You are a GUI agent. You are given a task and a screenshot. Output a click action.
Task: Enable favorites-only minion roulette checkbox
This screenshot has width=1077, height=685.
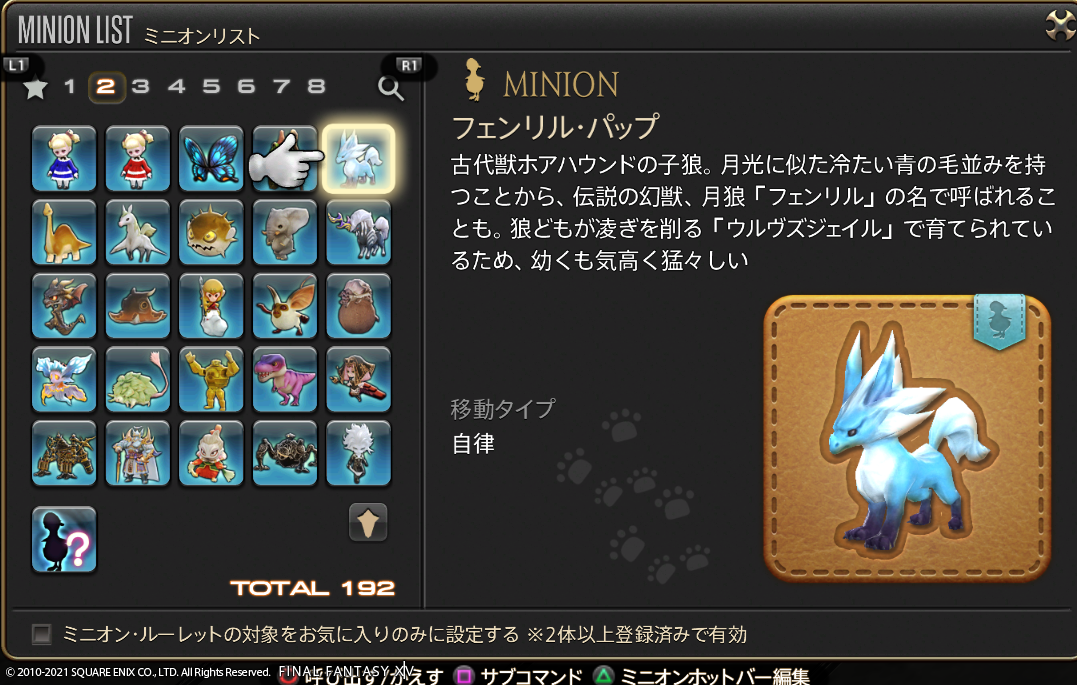click(42, 633)
